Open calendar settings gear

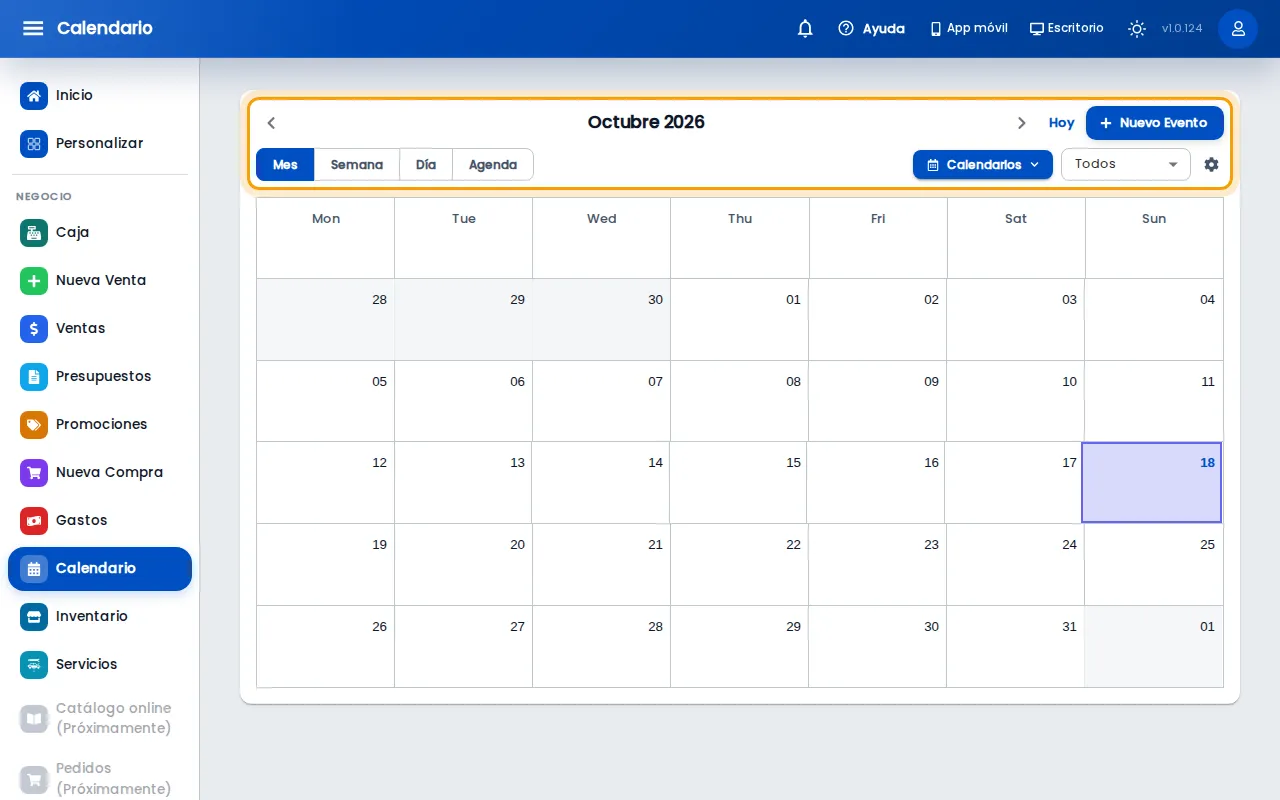point(1211,165)
